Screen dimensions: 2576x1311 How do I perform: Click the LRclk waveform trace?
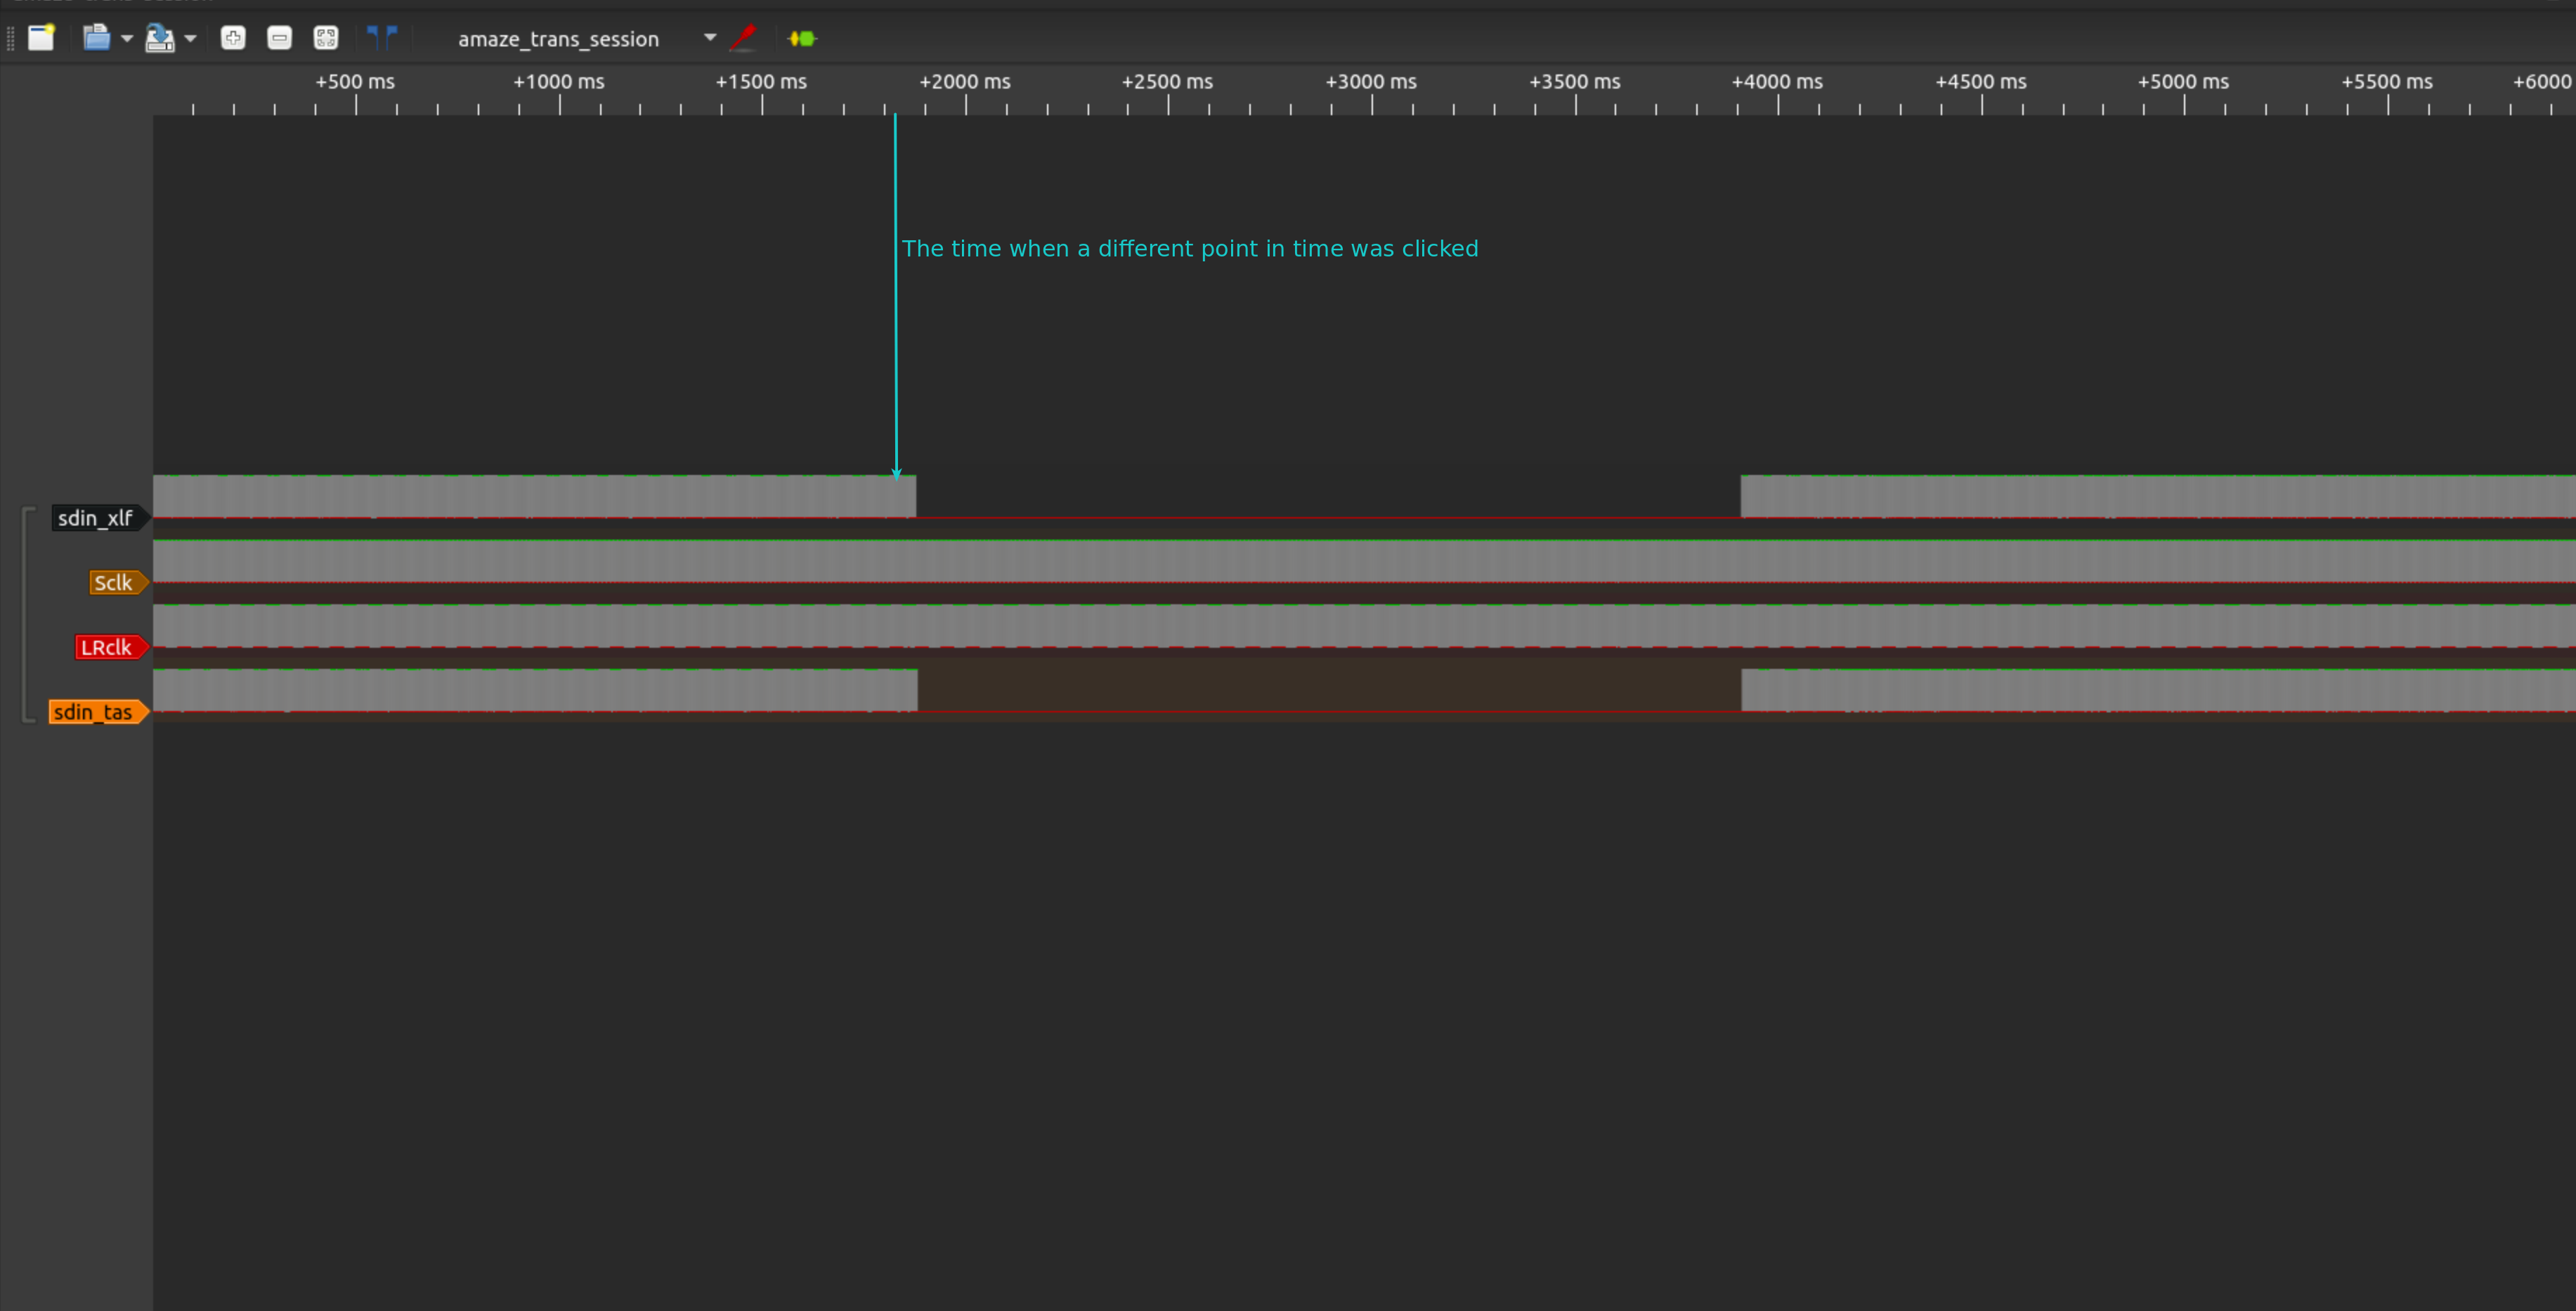(1364, 626)
